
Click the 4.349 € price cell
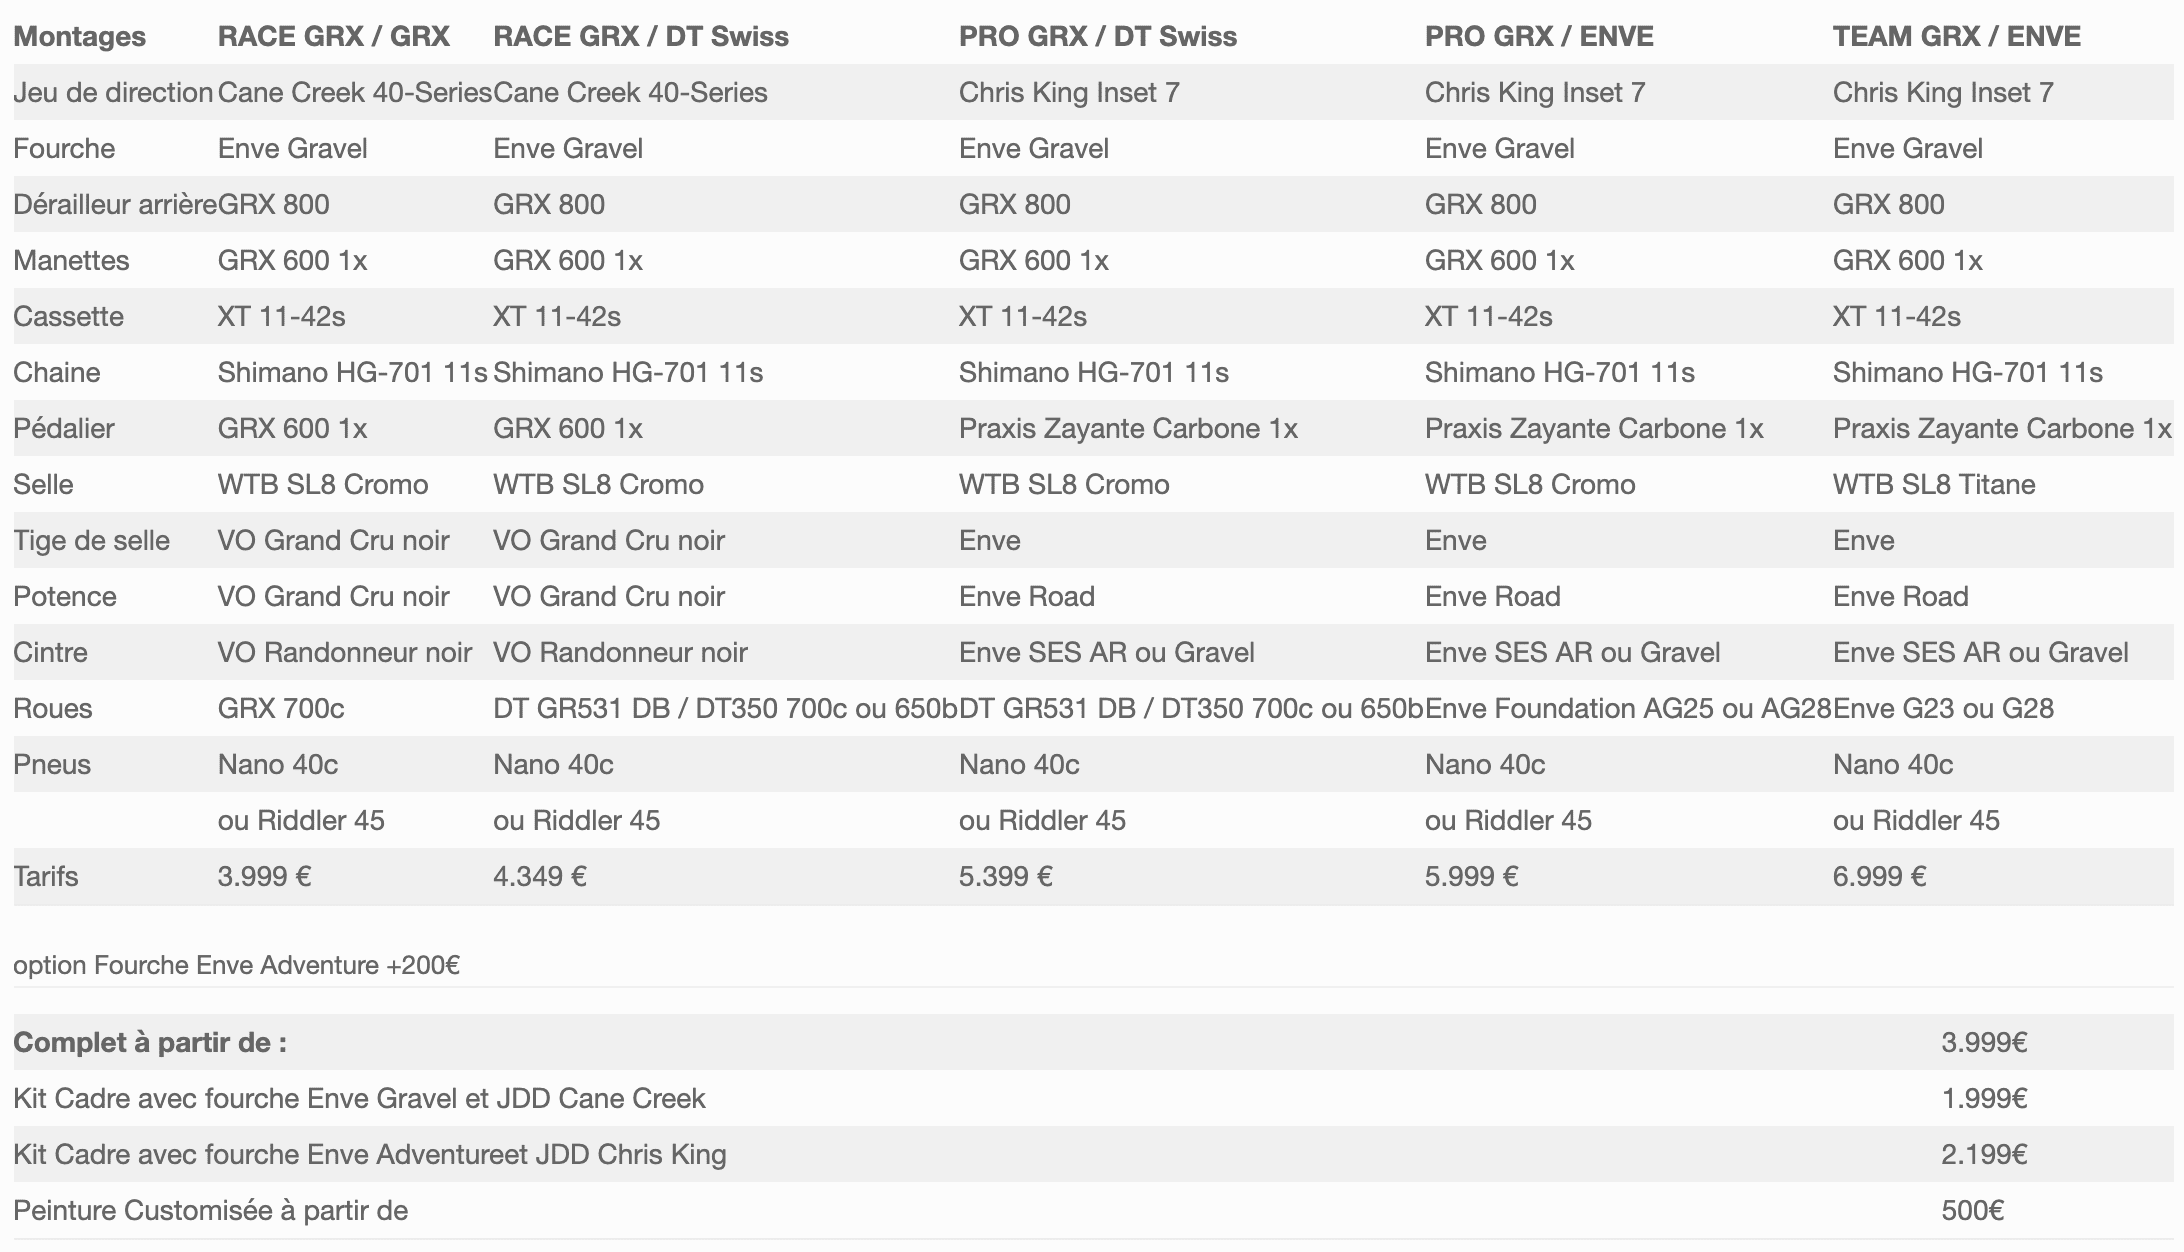[x=539, y=877]
